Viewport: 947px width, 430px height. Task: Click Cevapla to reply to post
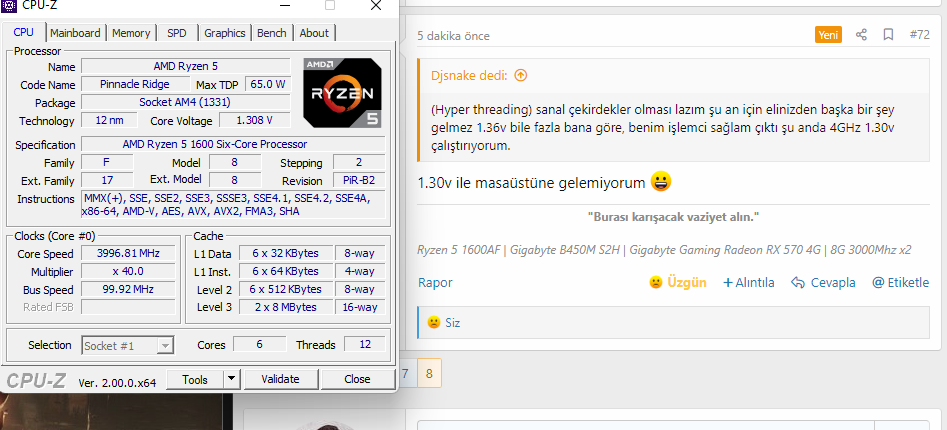click(x=823, y=282)
